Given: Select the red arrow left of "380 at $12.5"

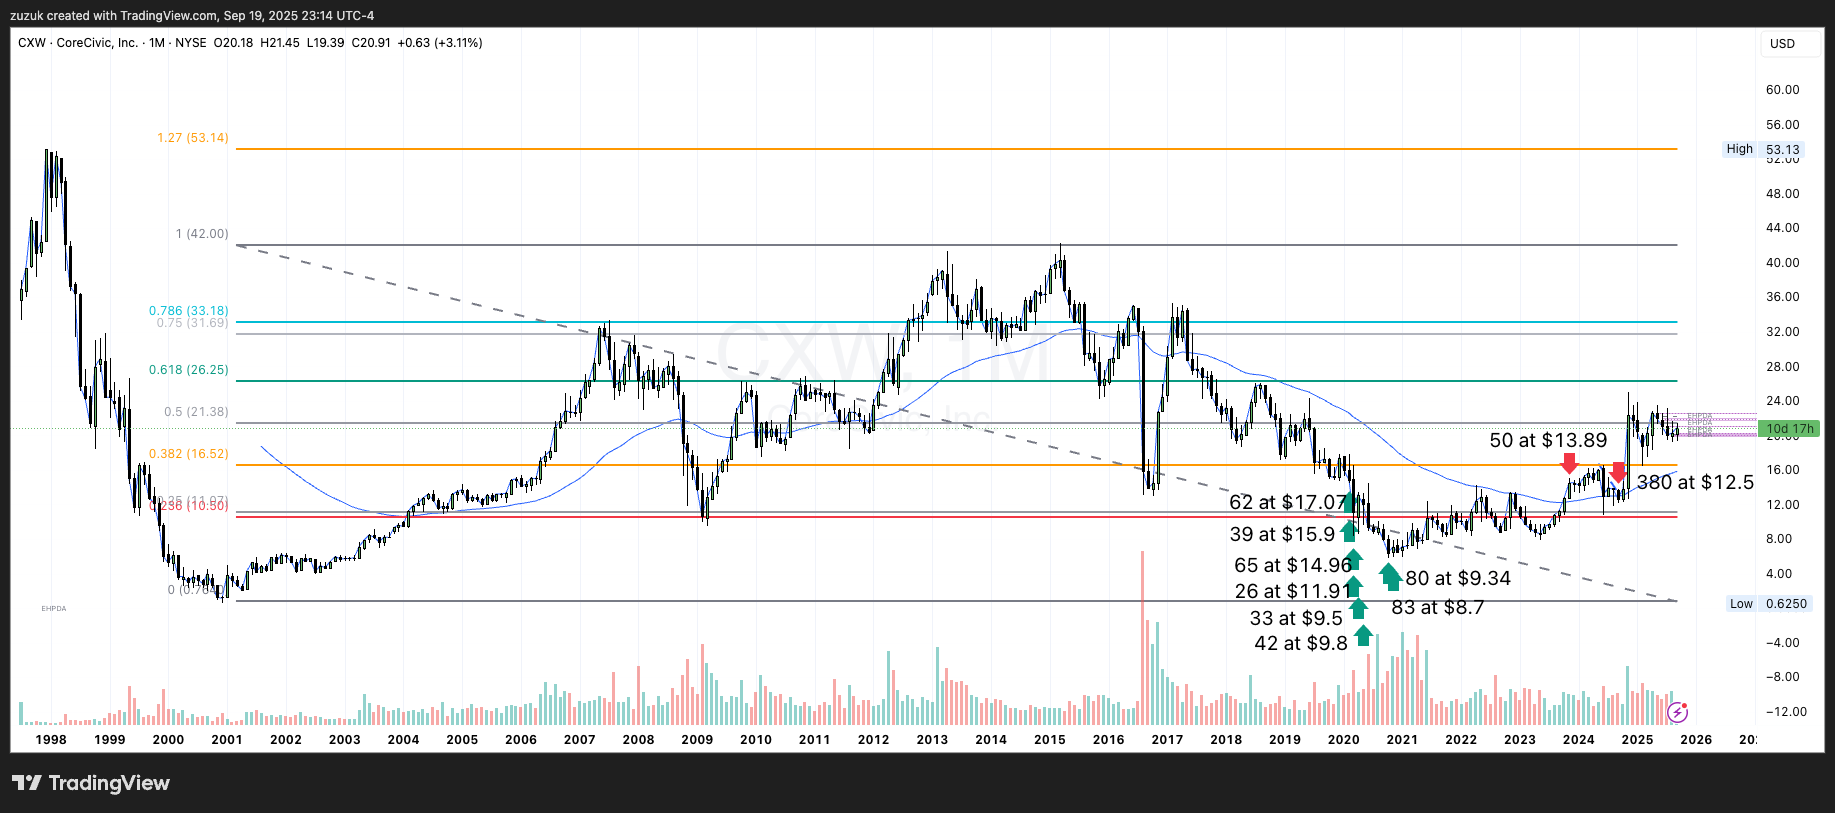Looking at the screenshot, I should [1618, 473].
